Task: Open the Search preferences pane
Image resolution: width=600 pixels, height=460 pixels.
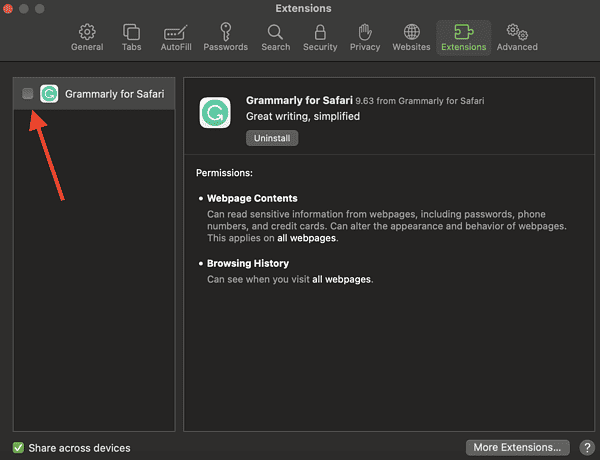Action: [x=275, y=37]
